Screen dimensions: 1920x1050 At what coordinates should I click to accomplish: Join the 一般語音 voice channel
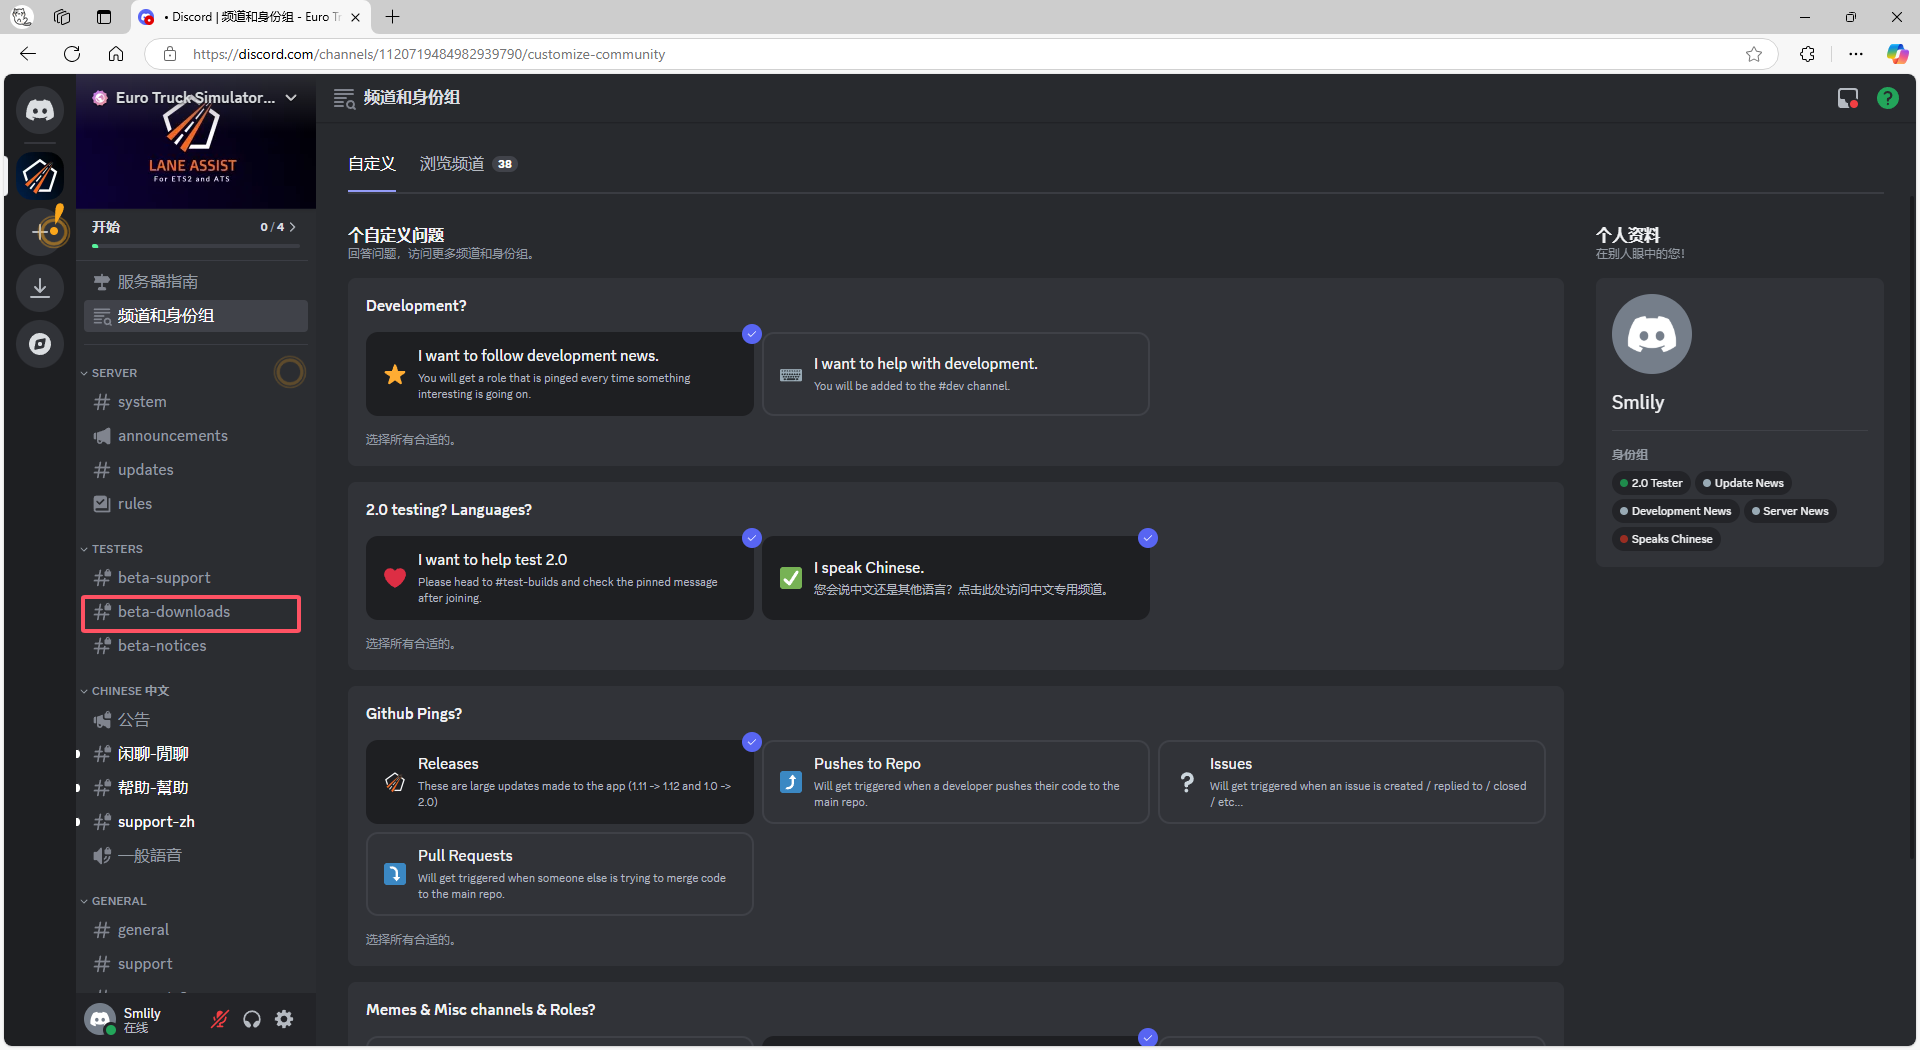pyautogui.click(x=196, y=856)
